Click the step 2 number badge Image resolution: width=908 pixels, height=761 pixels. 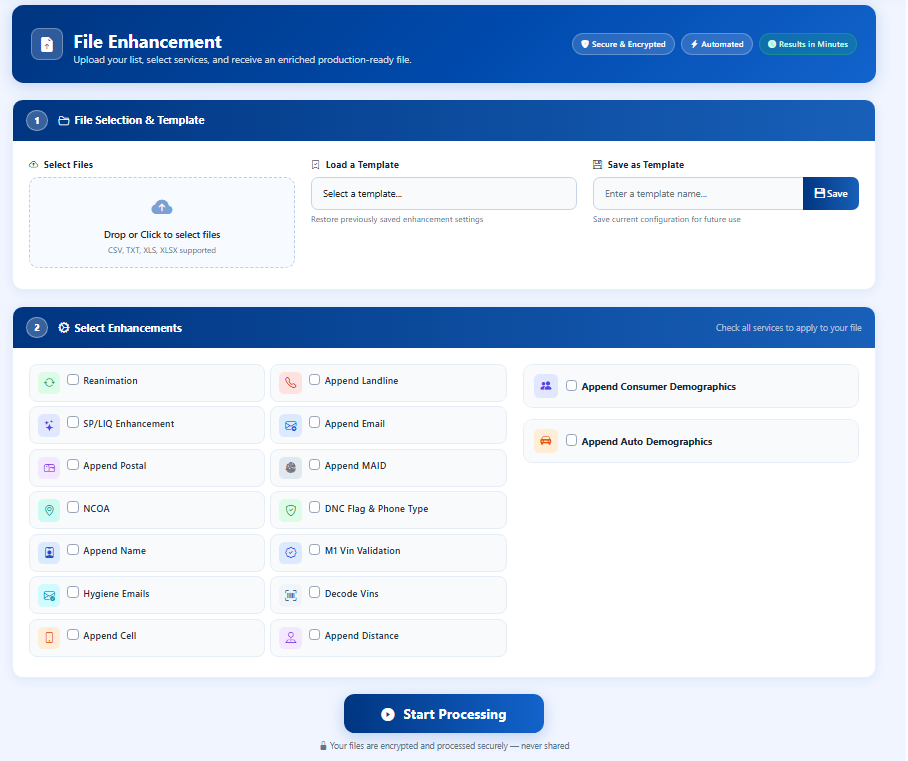[x=37, y=328]
